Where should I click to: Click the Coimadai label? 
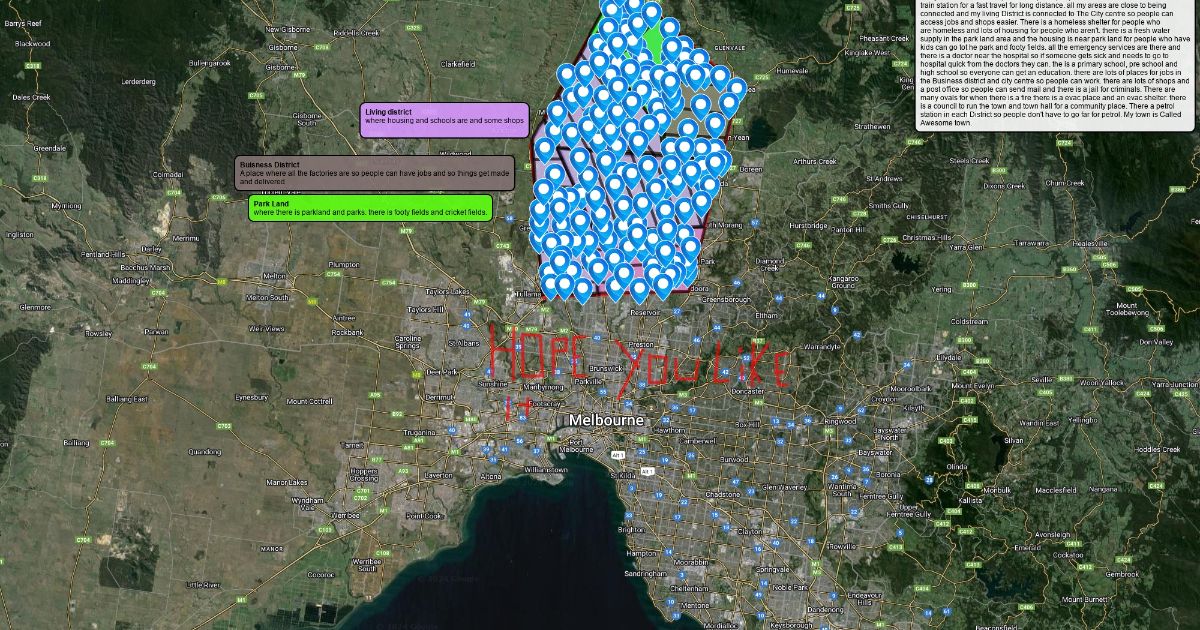click(168, 174)
